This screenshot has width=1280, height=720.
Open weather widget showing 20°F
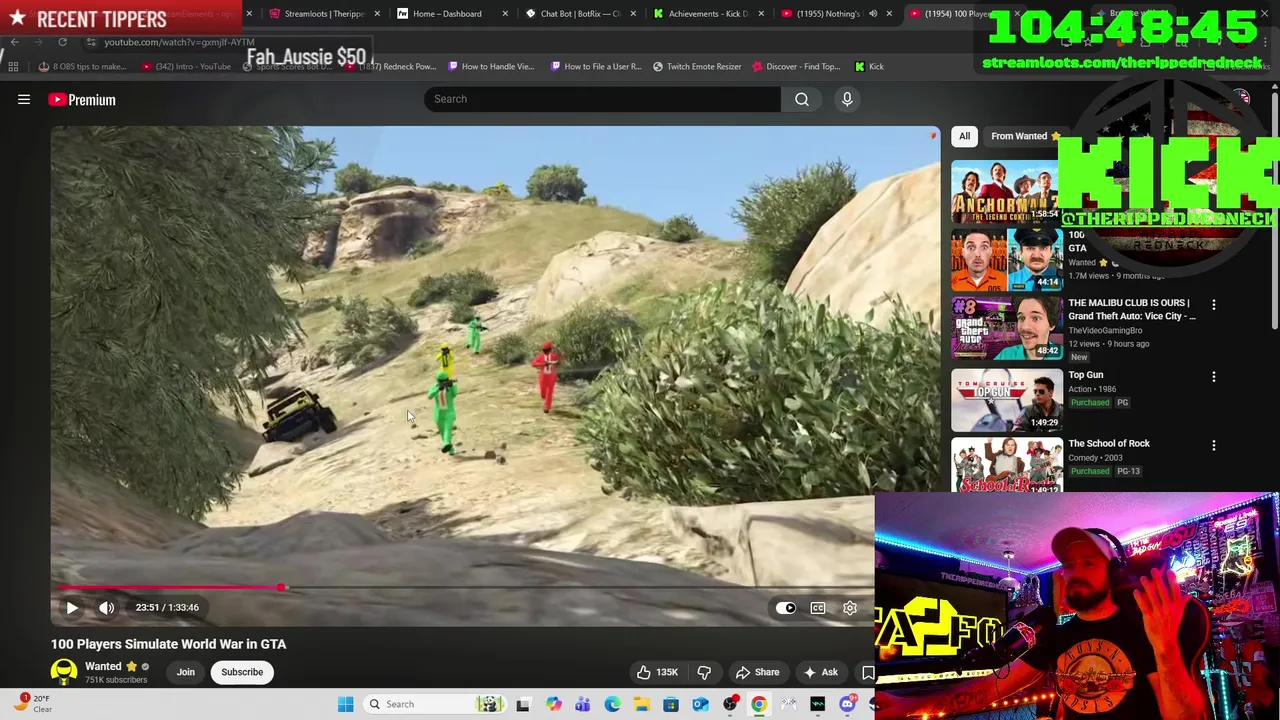tap(32, 704)
